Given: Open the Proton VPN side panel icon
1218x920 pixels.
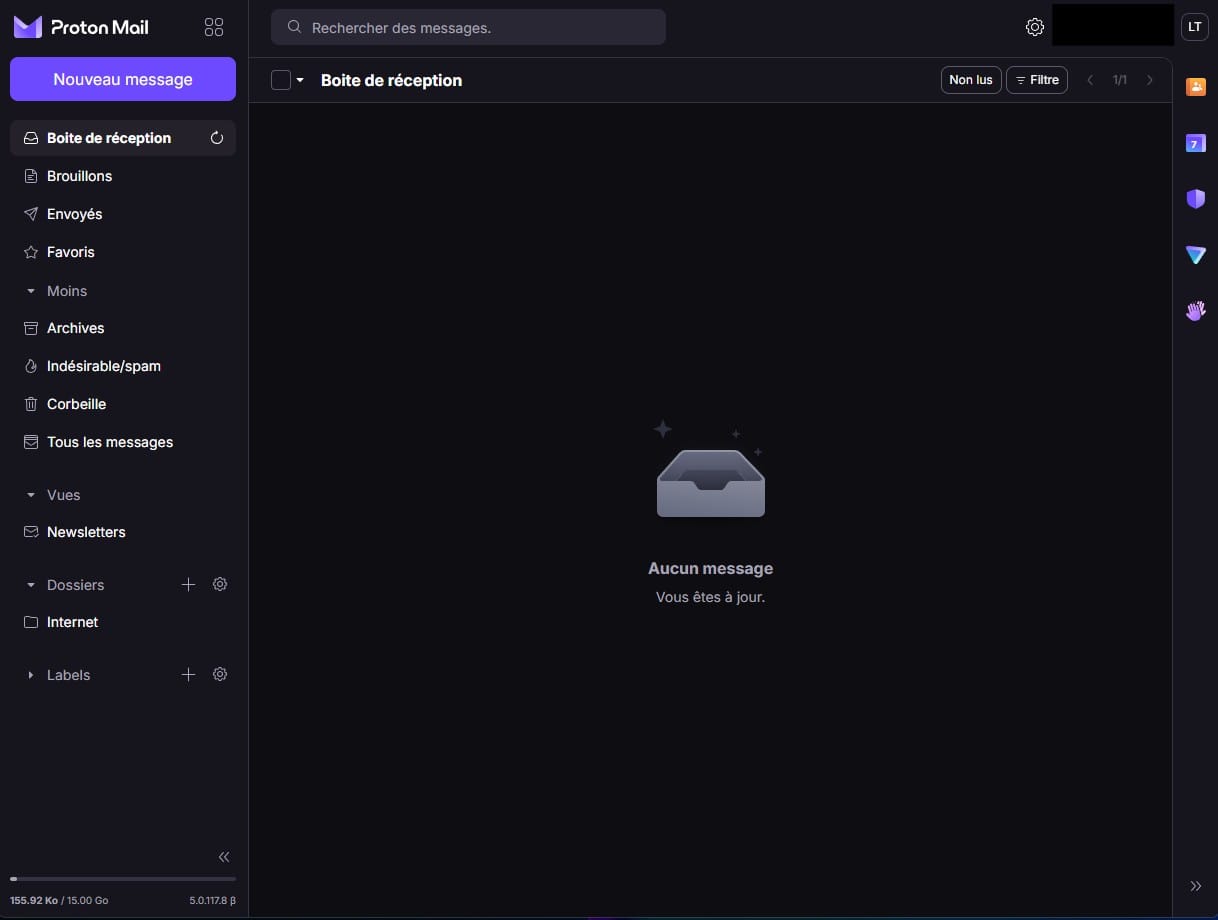Looking at the screenshot, I should coord(1196,255).
